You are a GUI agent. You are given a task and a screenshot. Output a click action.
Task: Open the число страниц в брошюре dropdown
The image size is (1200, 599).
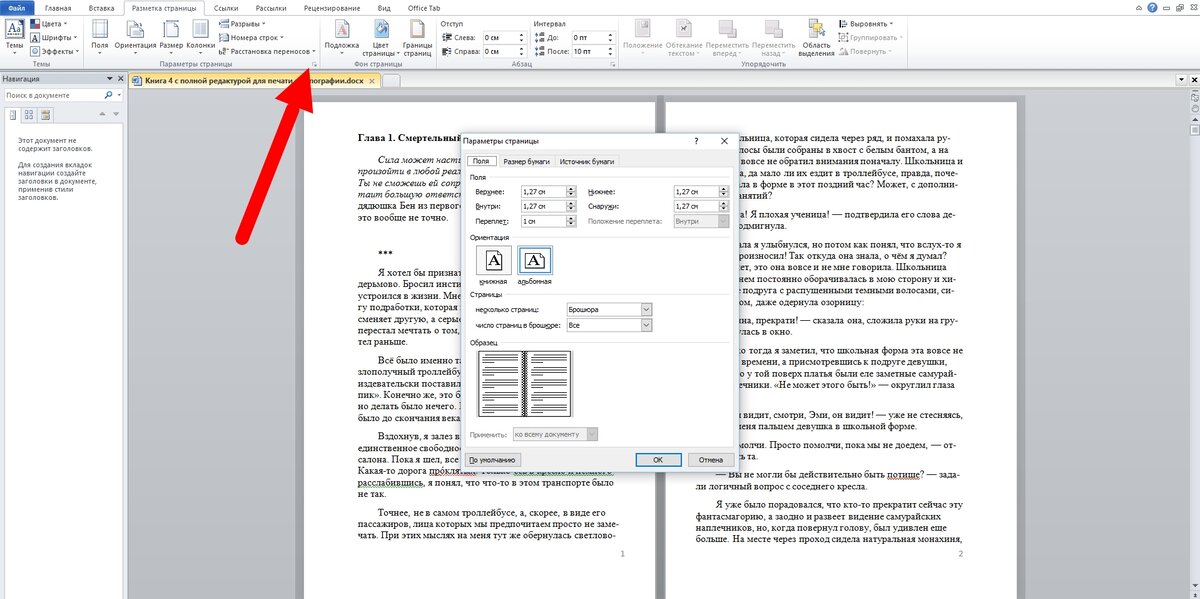(644, 324)
